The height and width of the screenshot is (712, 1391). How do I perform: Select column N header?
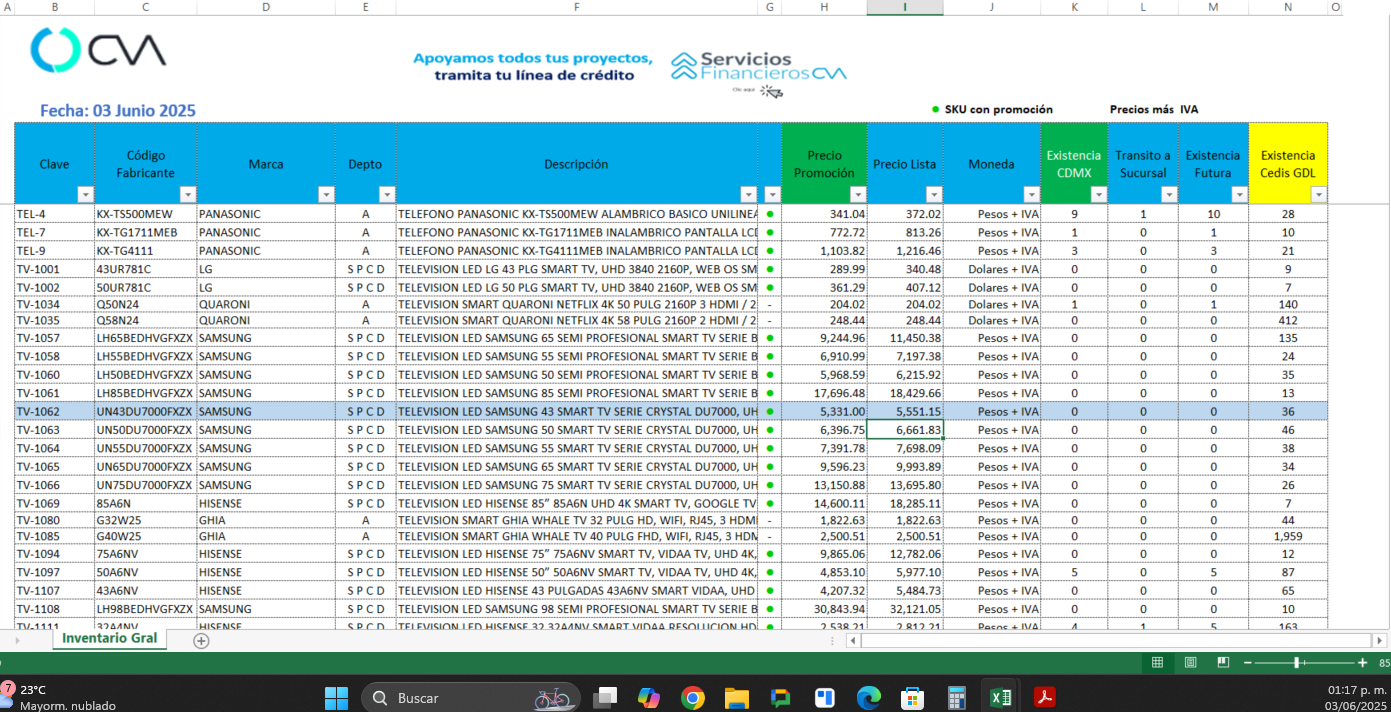[x=1288, y=7]
